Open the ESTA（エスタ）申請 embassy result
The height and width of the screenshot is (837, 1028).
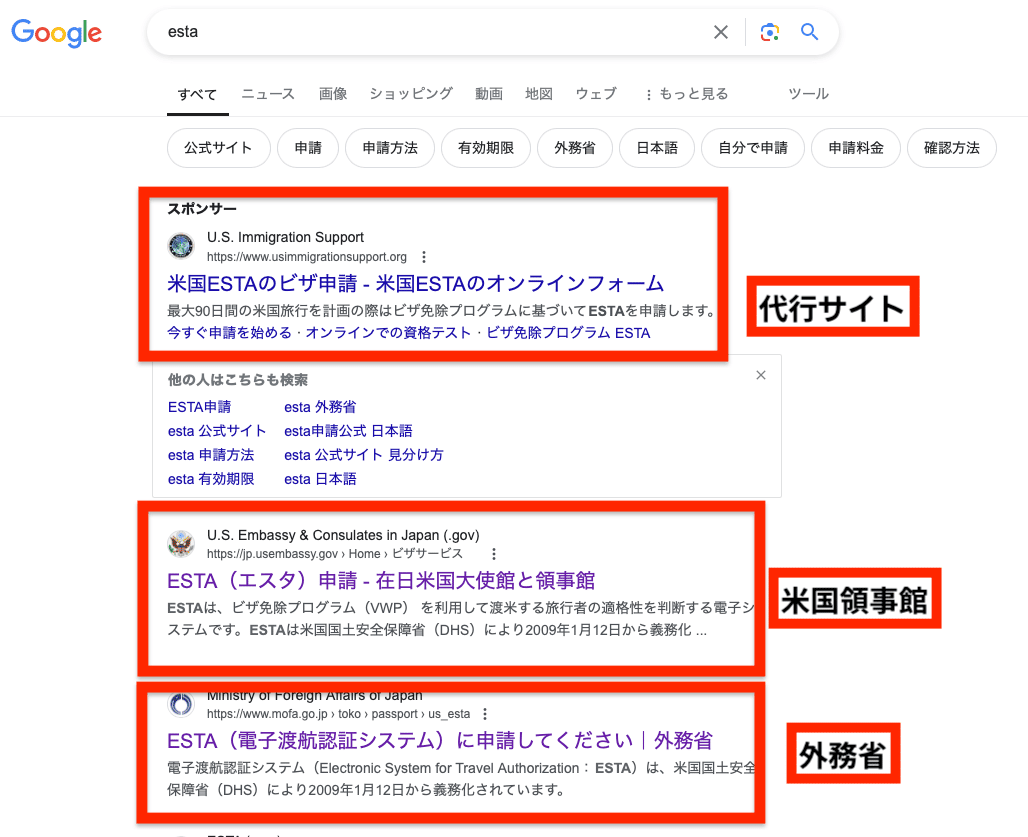pyautogui.click(x=381, y=581)
